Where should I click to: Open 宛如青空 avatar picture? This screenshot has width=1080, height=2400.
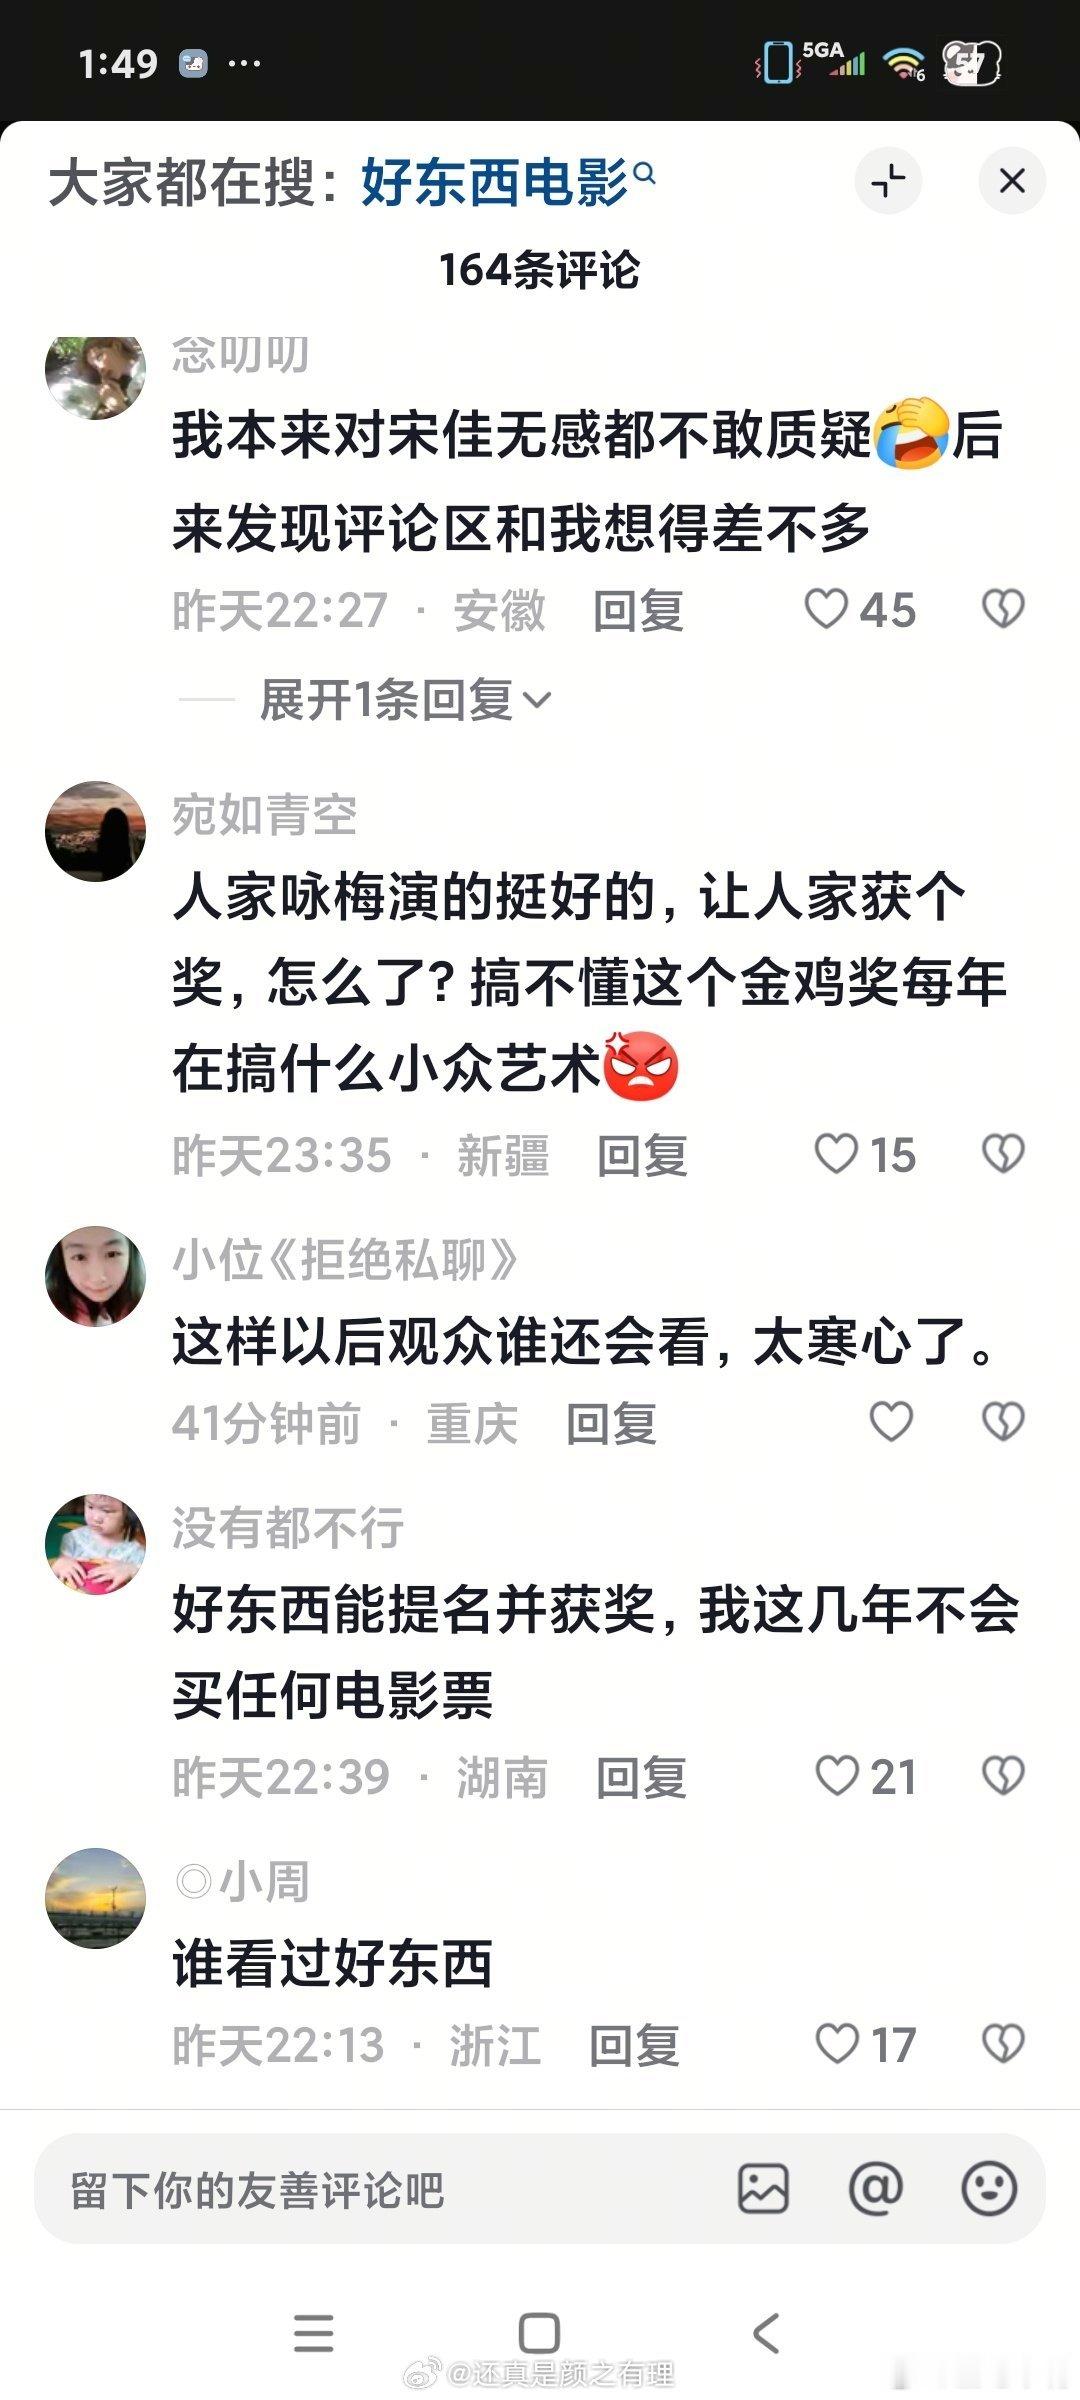96,831
